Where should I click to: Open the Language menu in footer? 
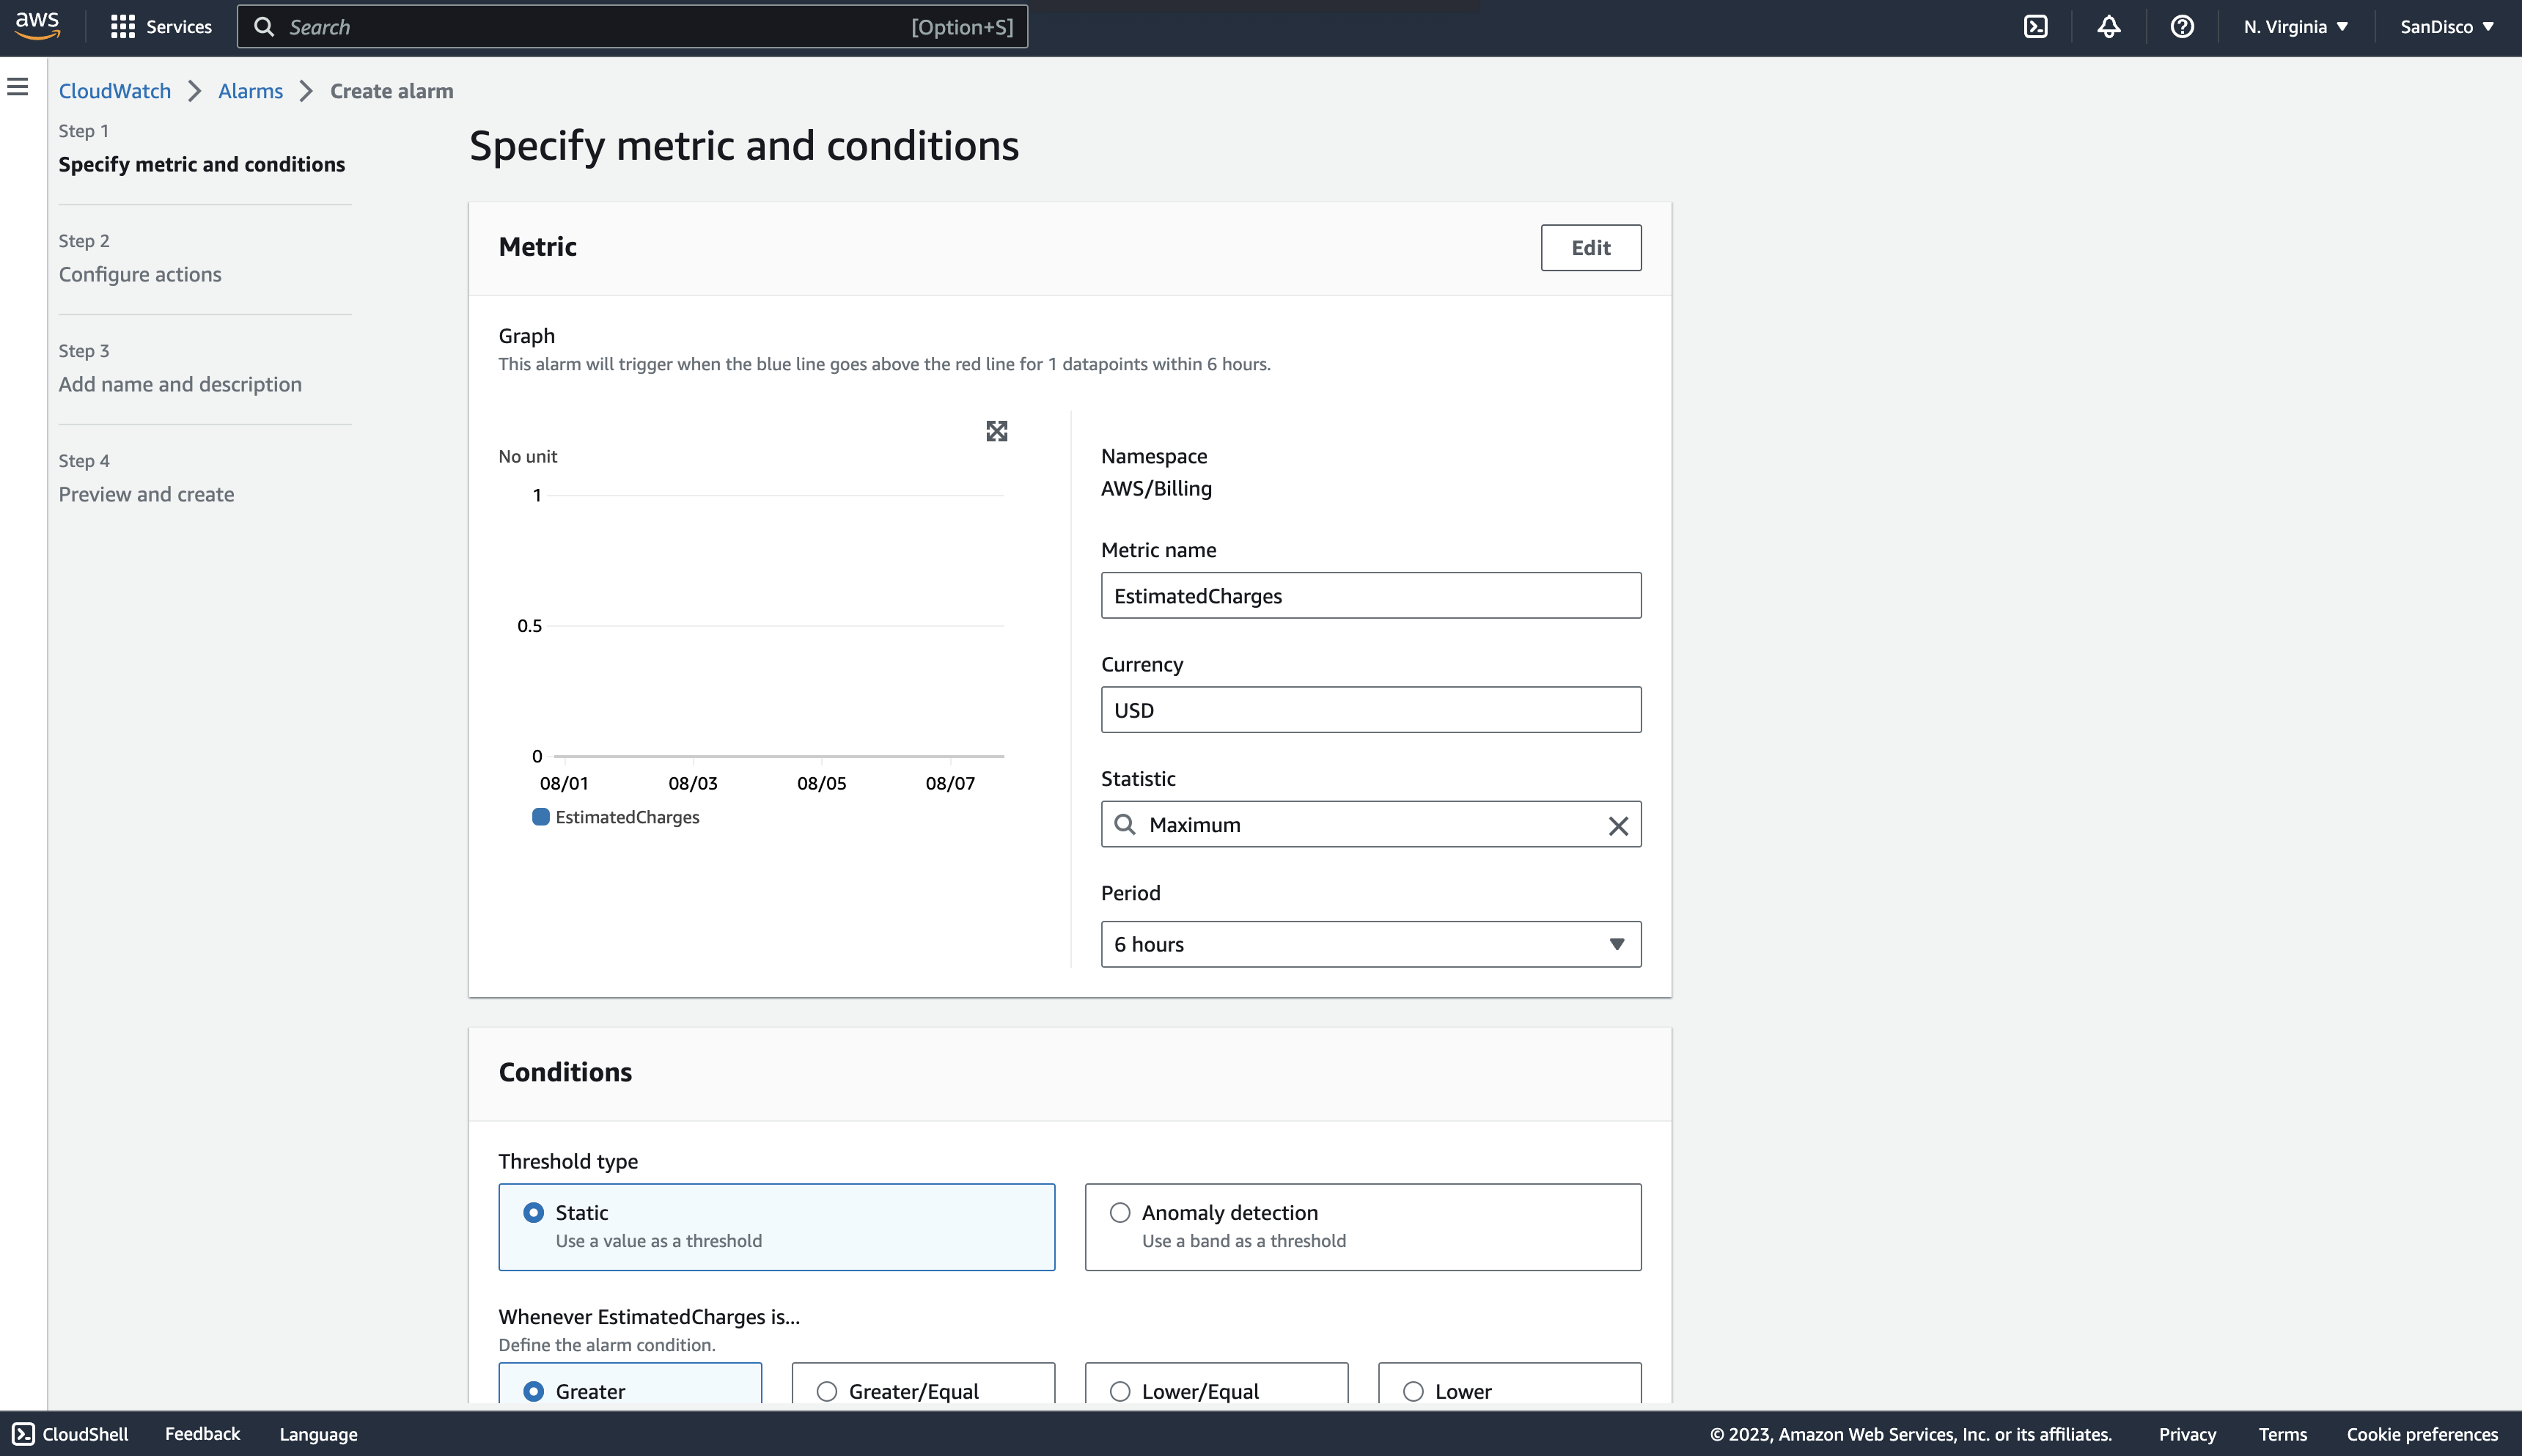(x=318, y=1434)
